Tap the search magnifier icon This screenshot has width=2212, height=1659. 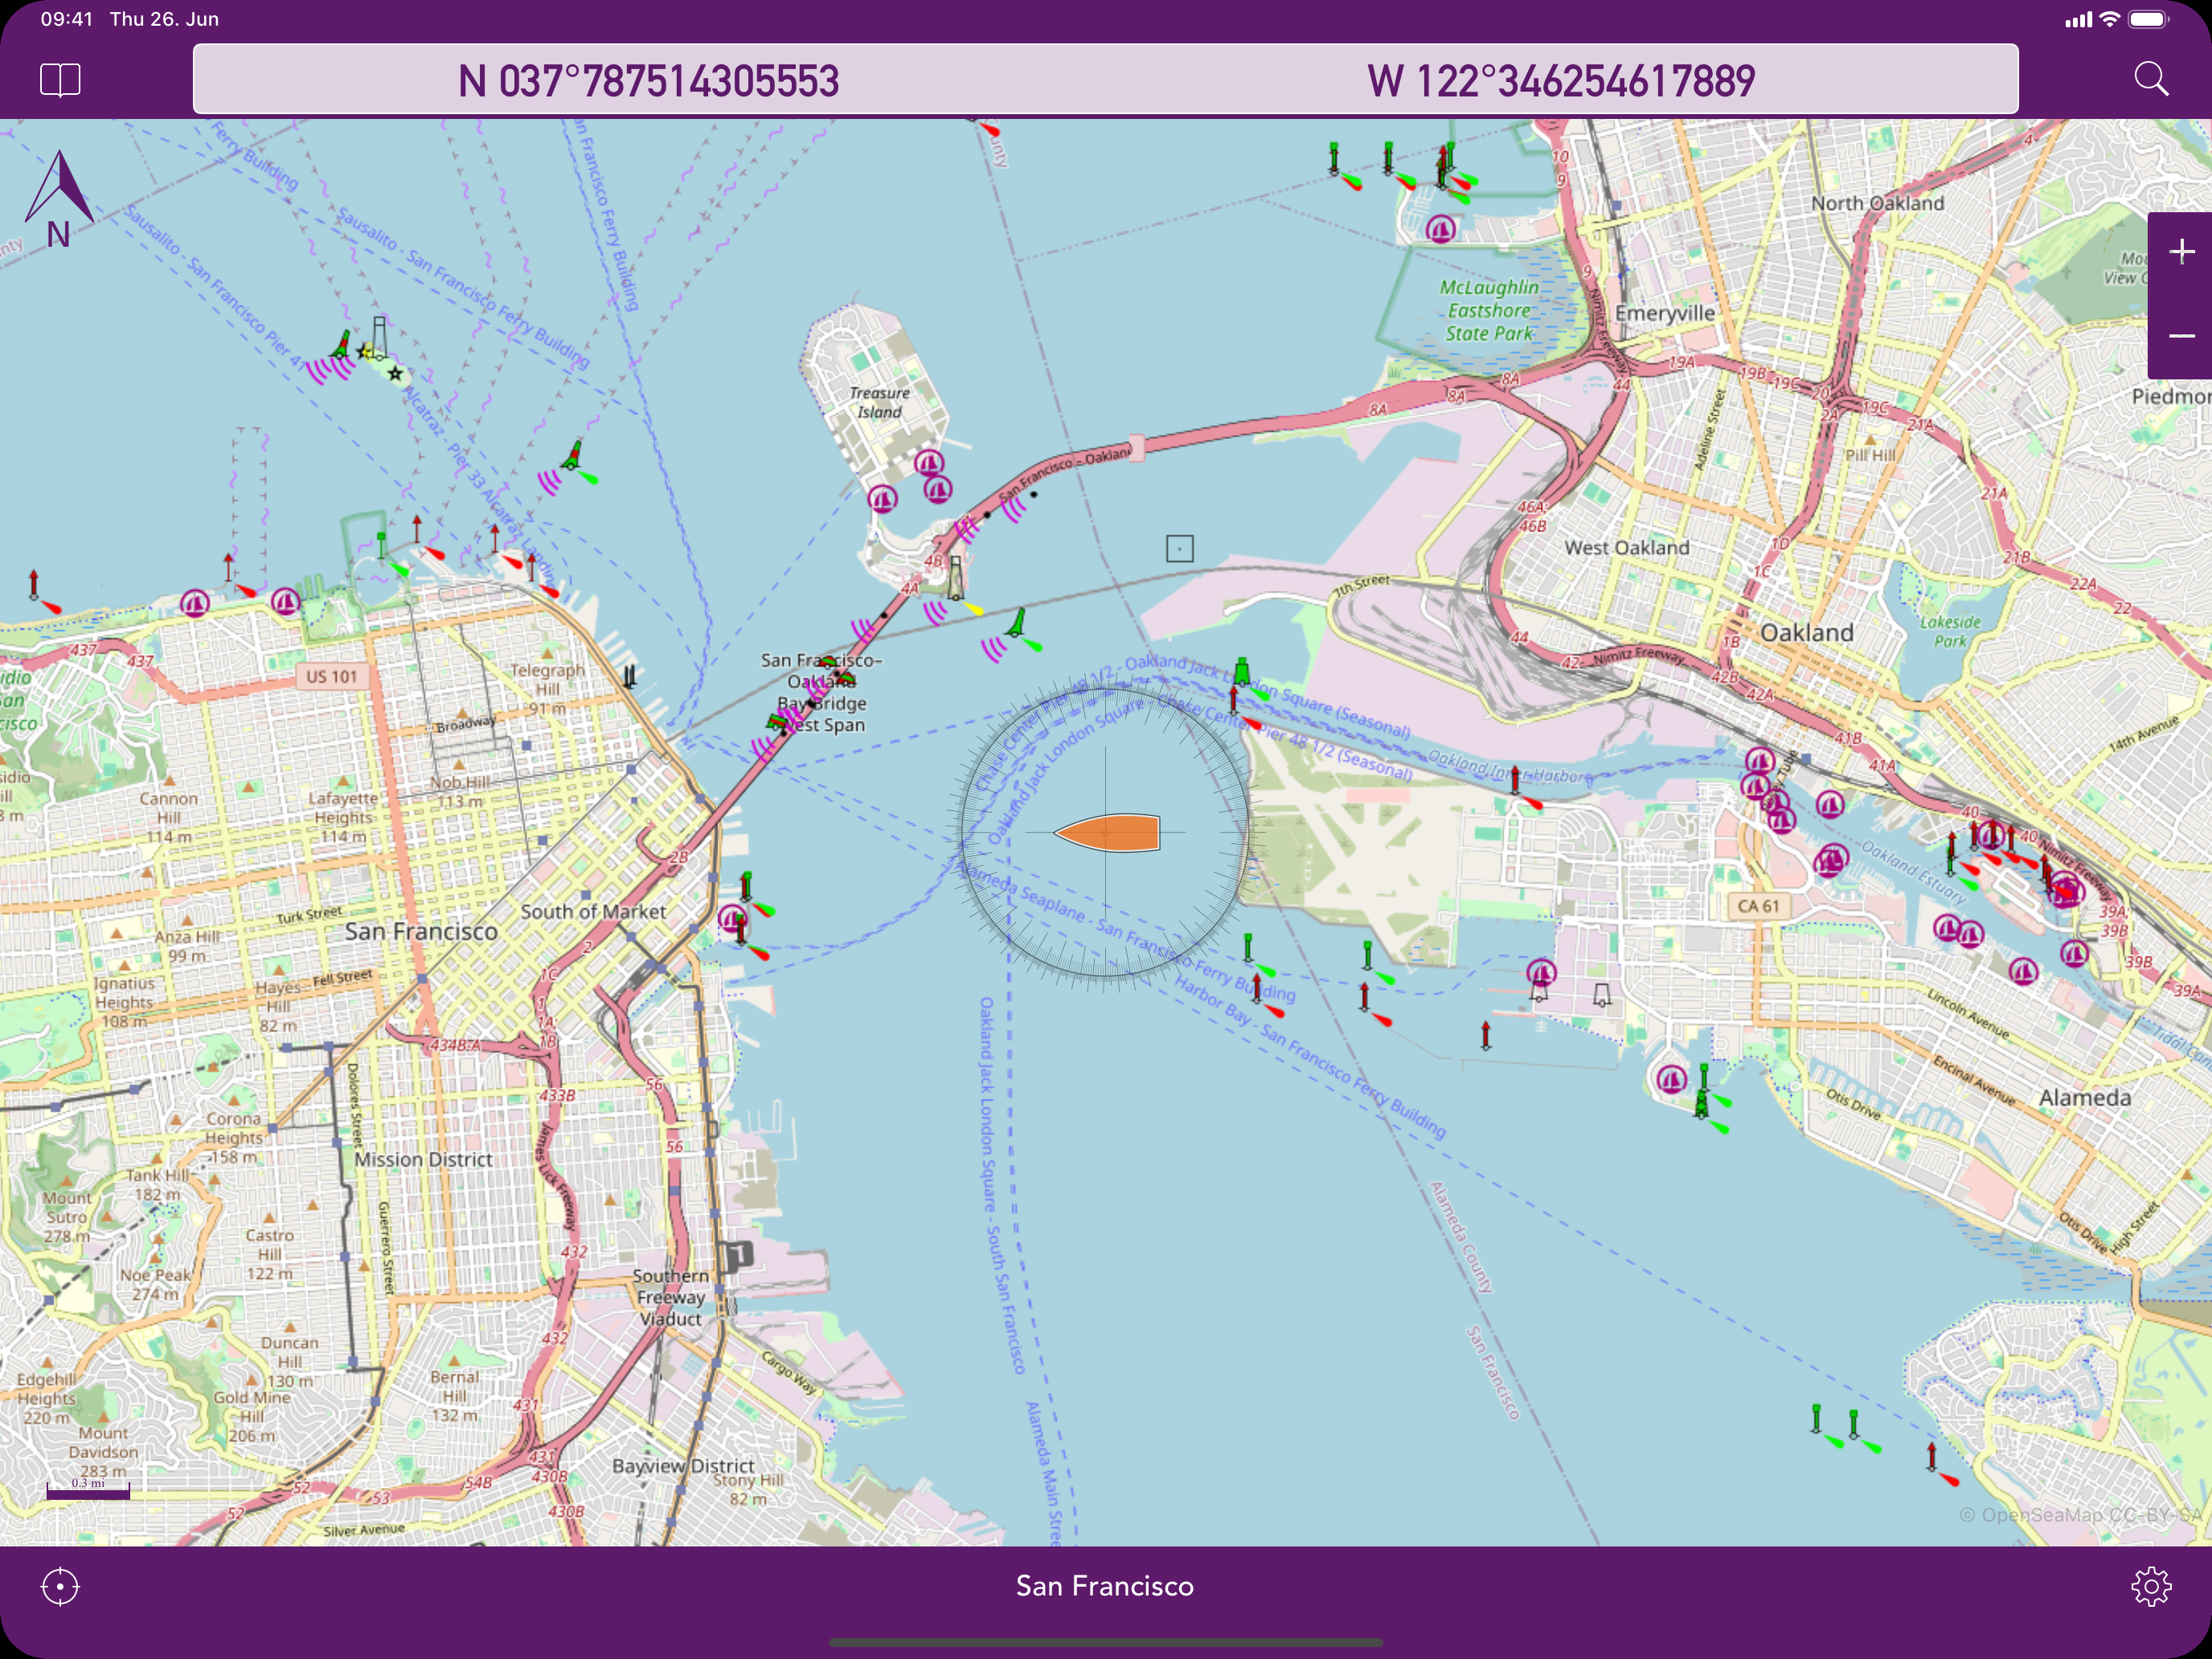pyautogui.click(x=2150, y=79)
